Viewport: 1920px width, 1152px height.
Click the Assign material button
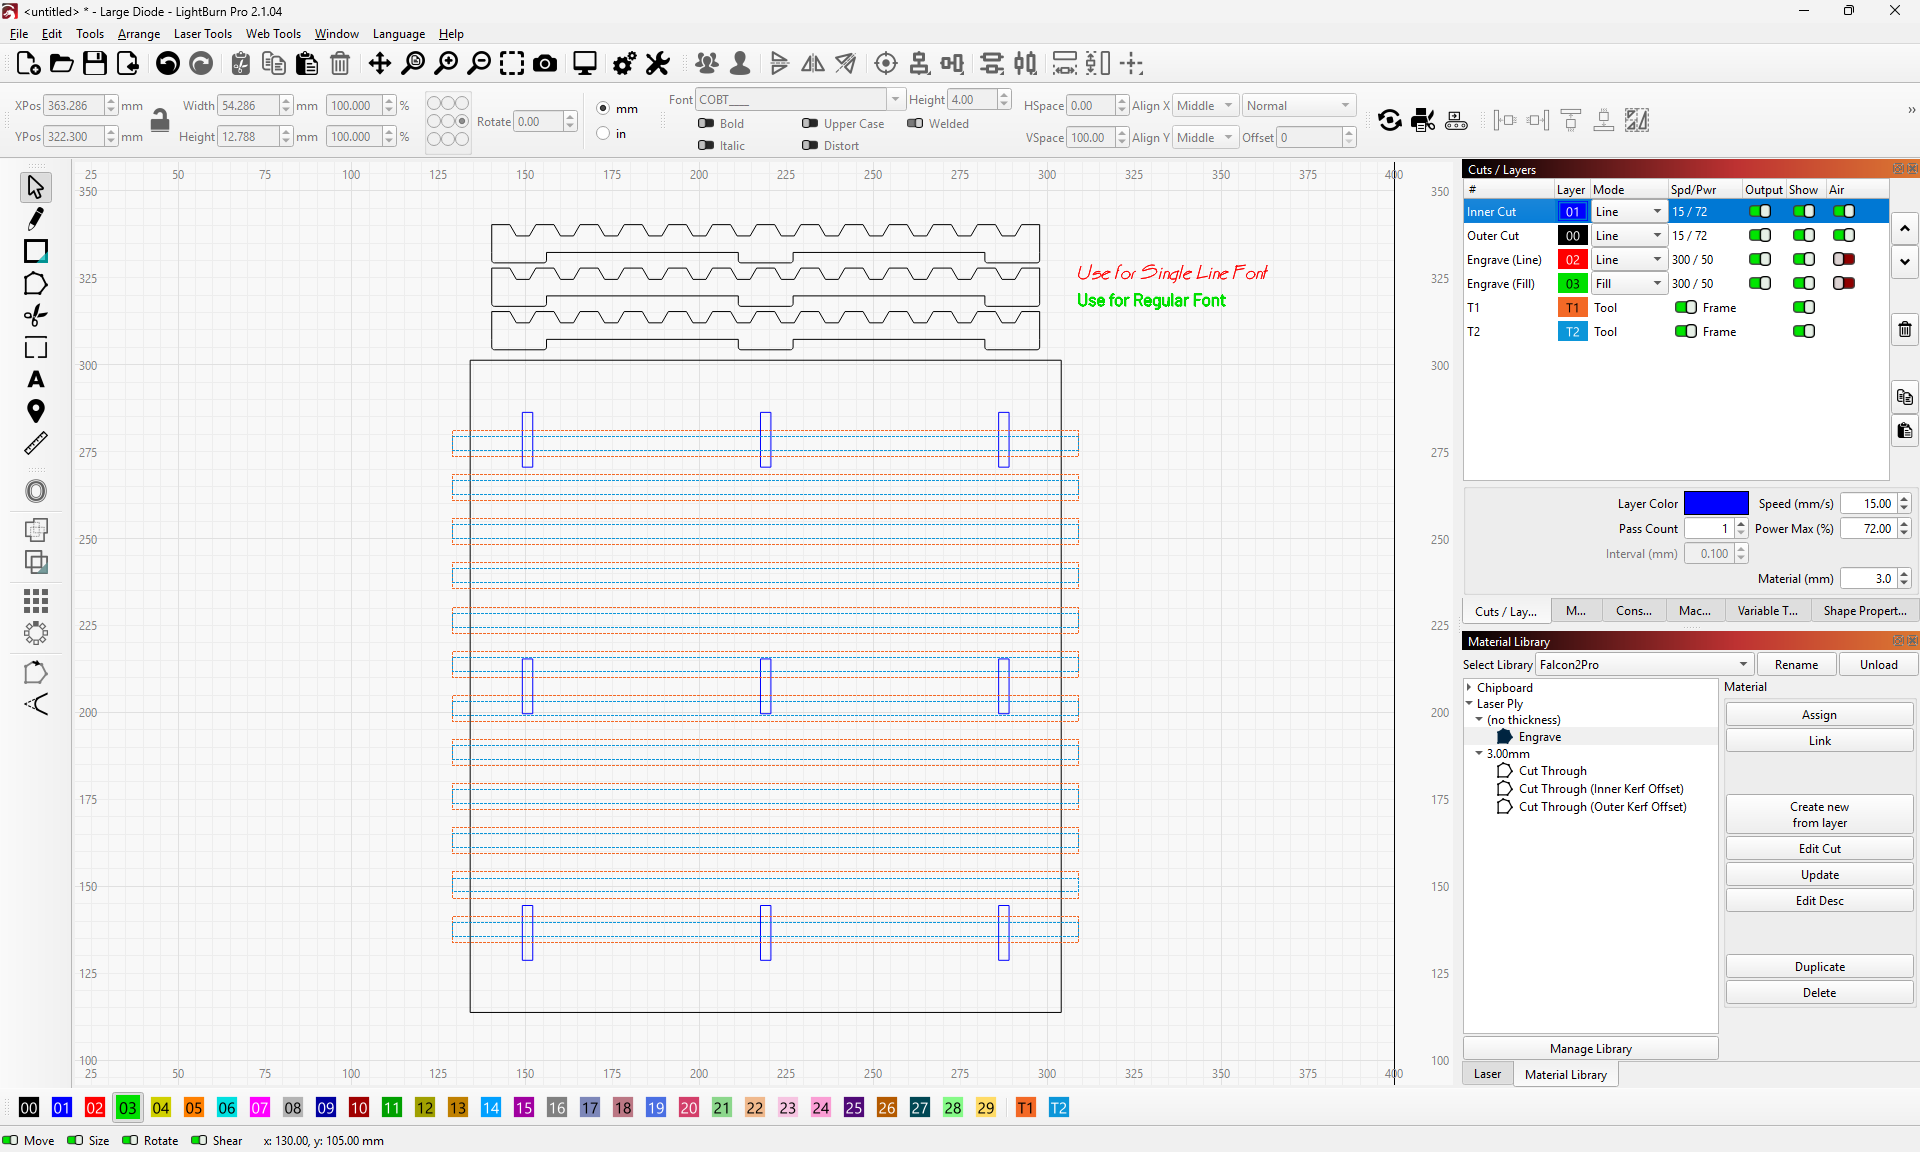(1819, 714)
